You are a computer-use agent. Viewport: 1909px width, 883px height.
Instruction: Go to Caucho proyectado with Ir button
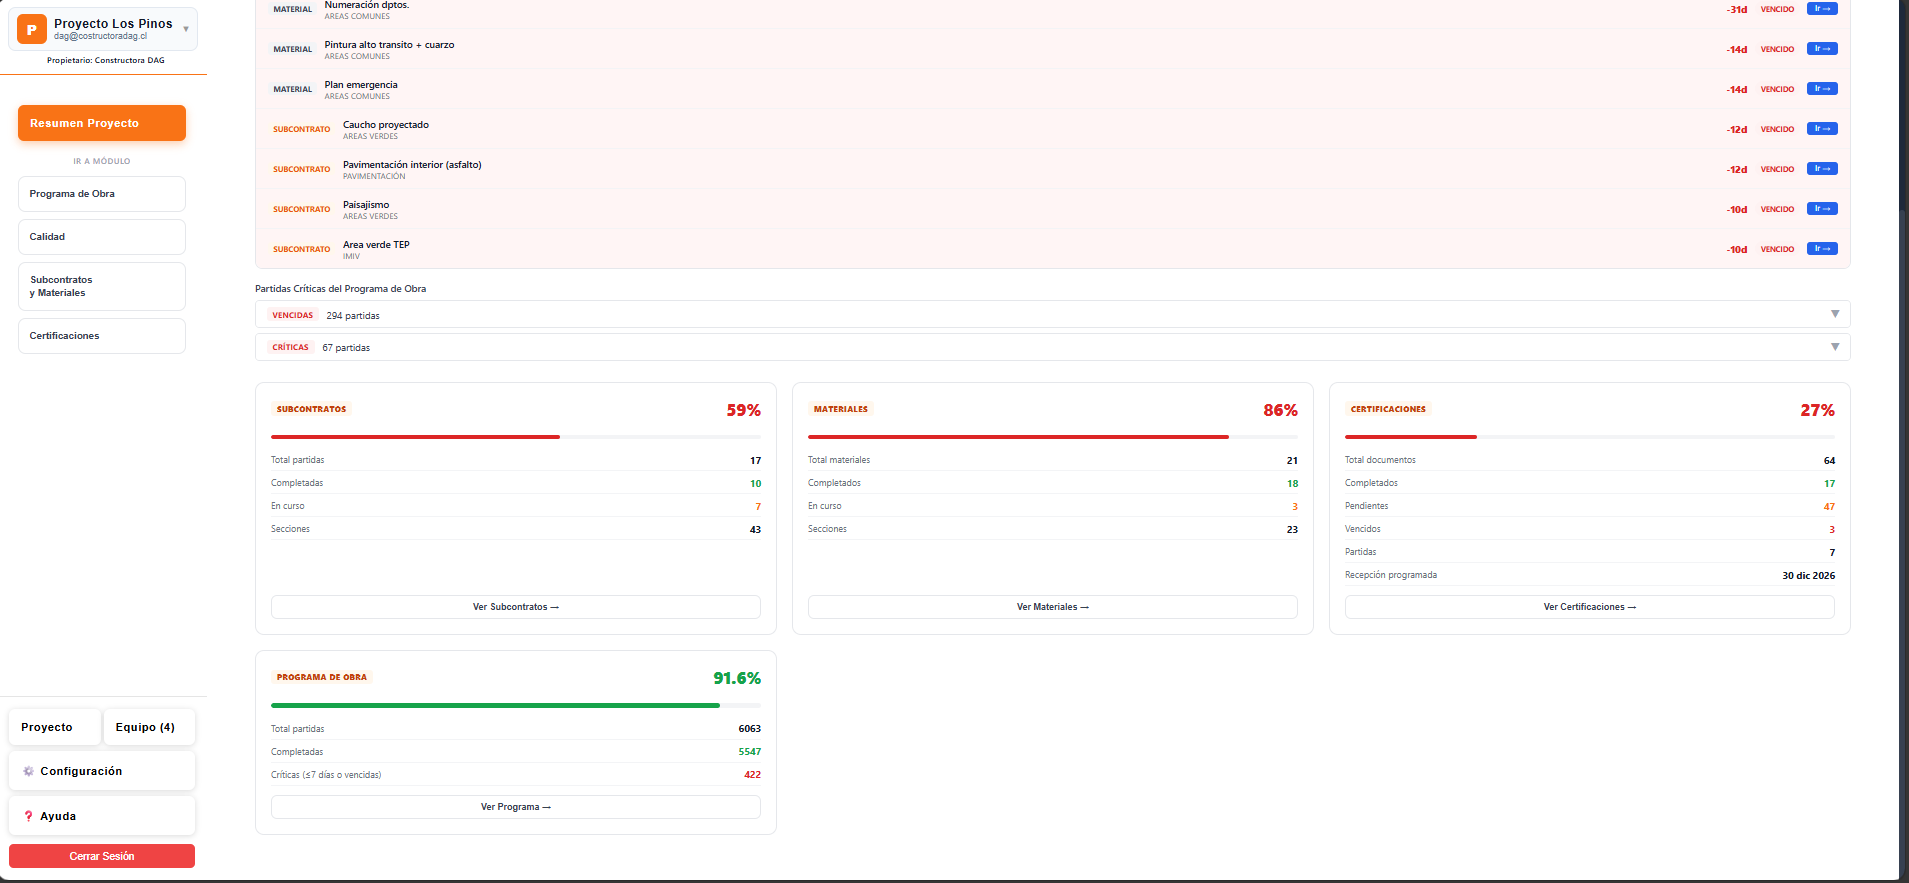pyautogui.click(x=1822, y=129)
